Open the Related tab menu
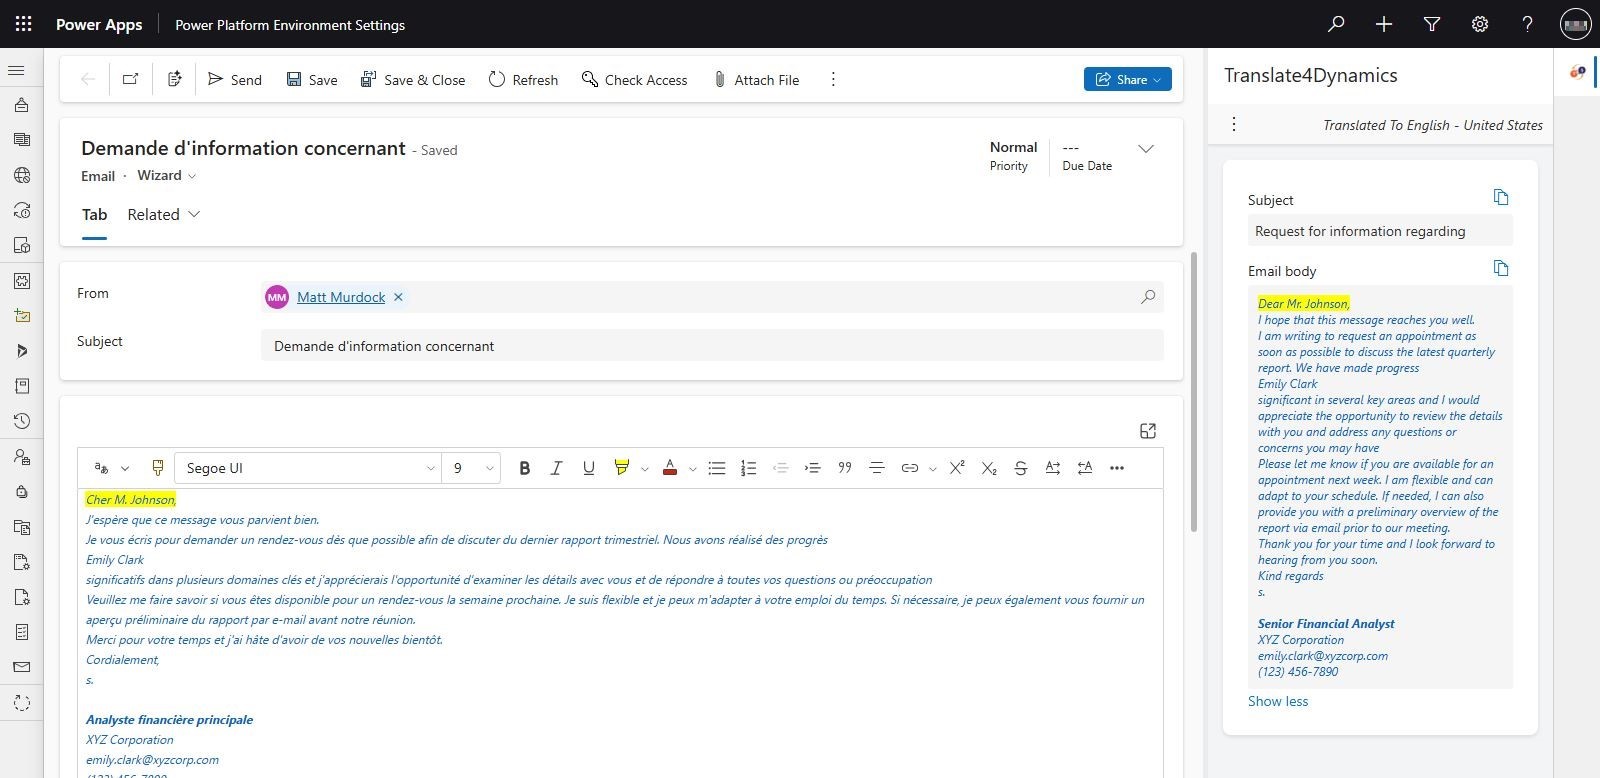The height and width of the screenshot is (778, 1600). pyautogui.click(x=164, y=215)
